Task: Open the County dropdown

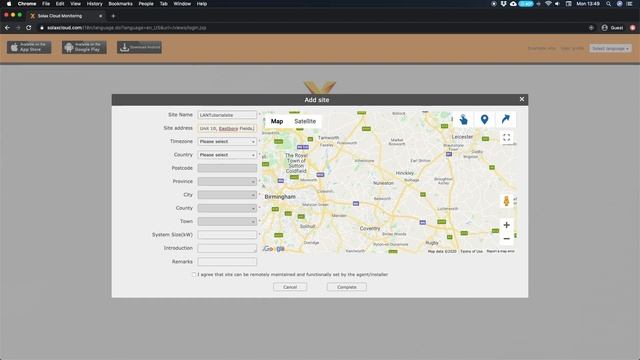Action: (227, 208)
